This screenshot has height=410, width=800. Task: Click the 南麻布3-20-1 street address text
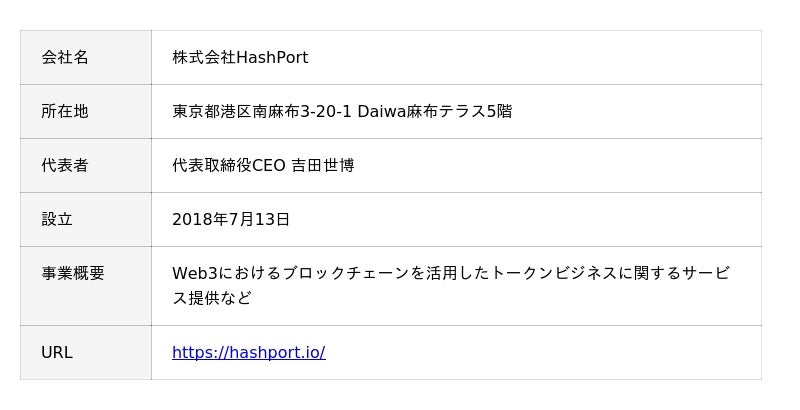(301, 111)
